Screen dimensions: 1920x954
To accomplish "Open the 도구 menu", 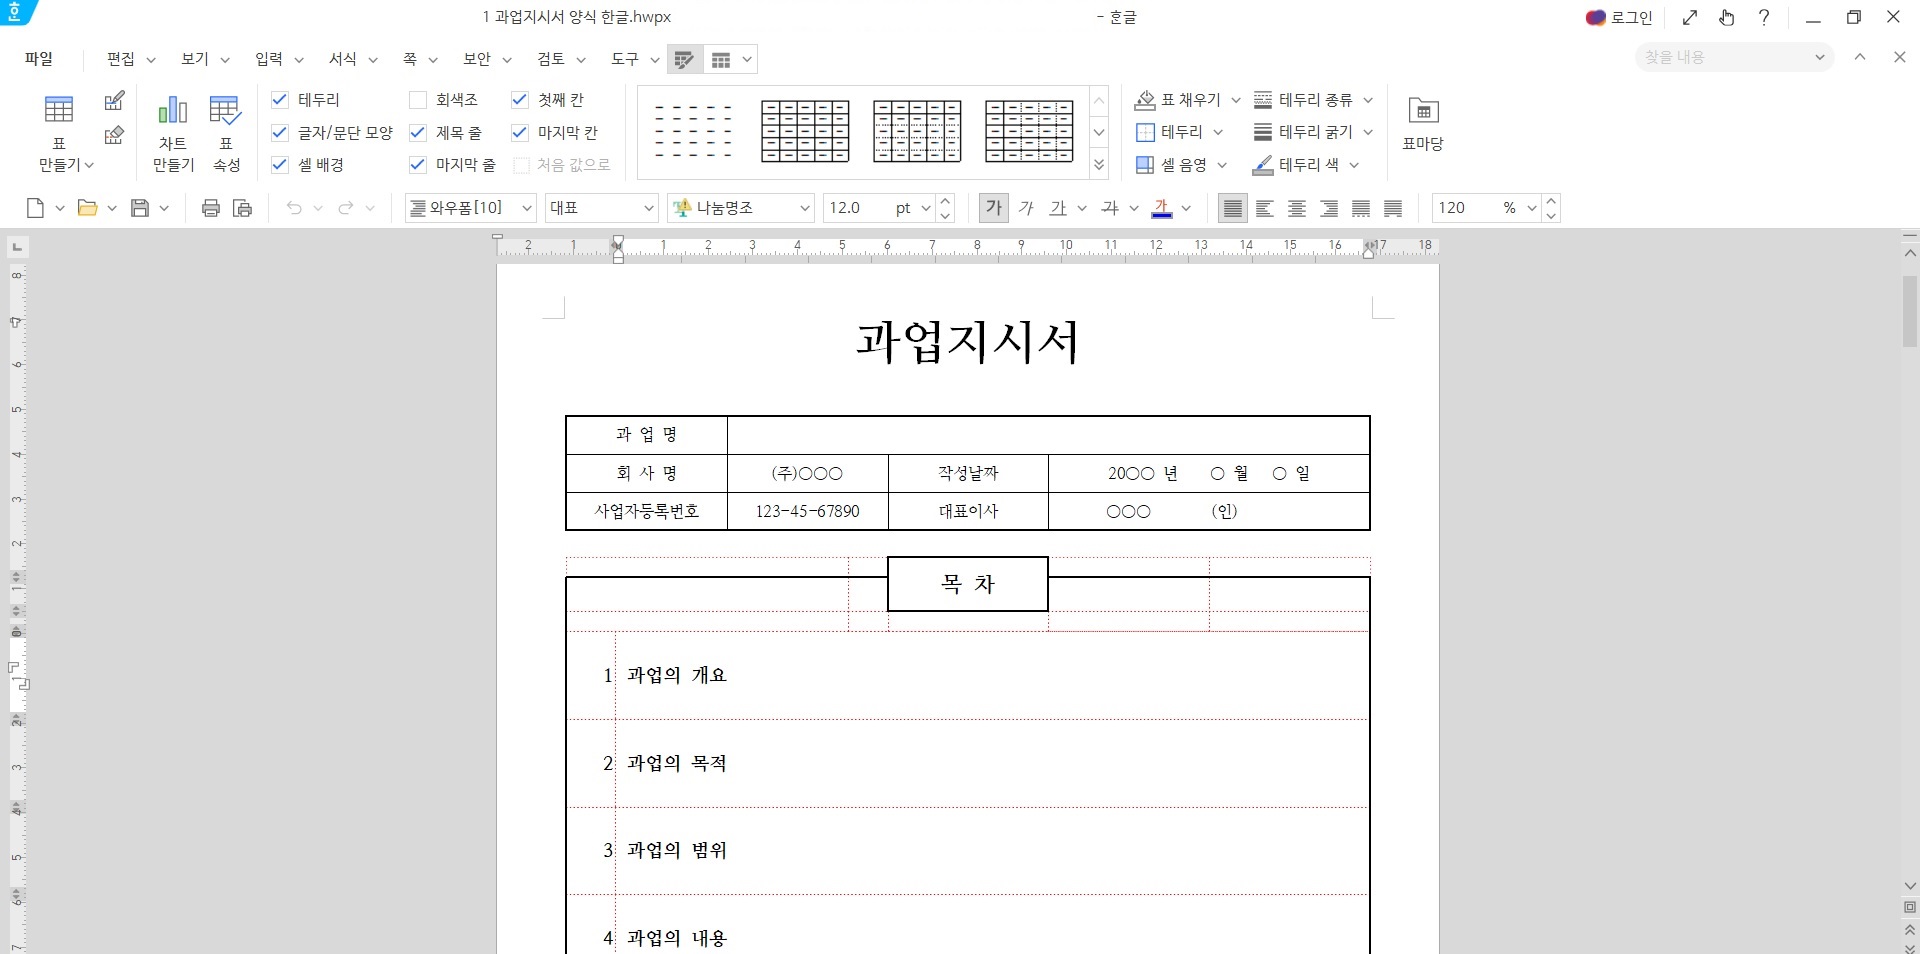I will click(625, 59).
